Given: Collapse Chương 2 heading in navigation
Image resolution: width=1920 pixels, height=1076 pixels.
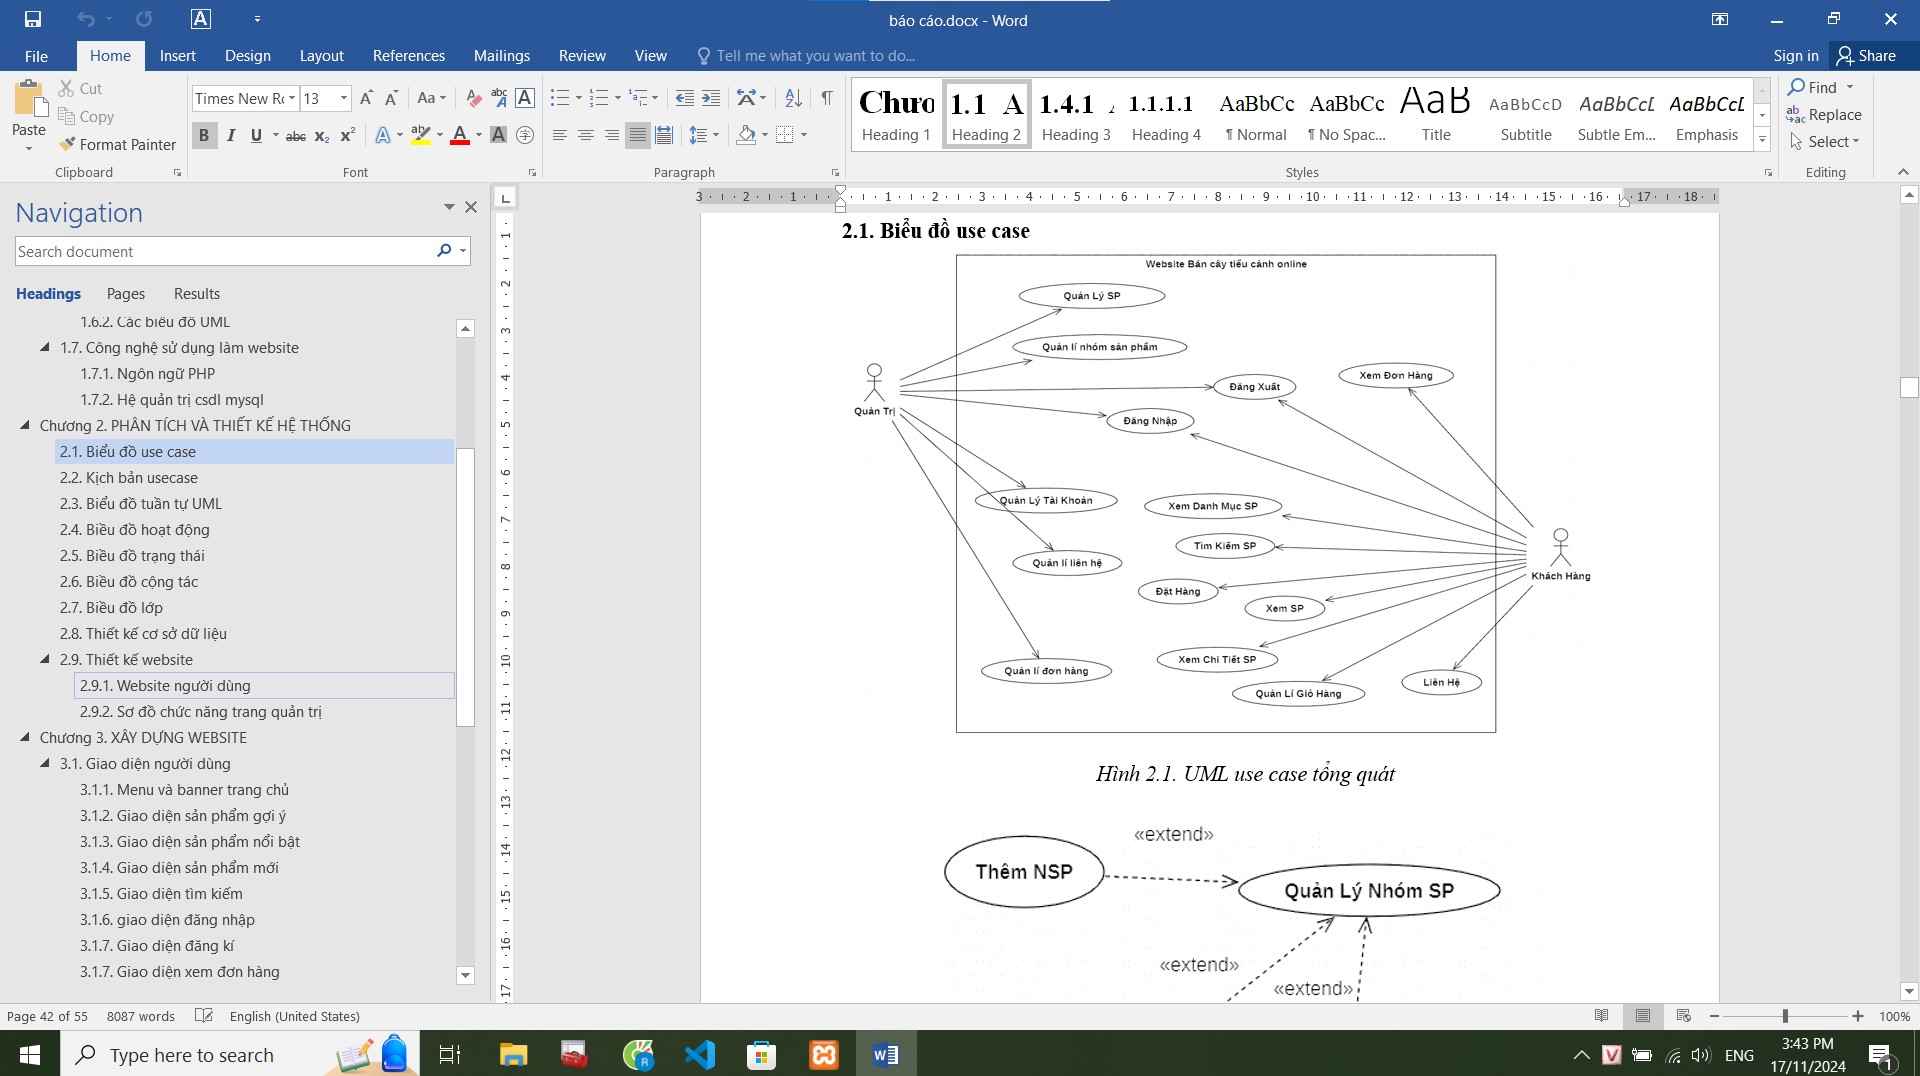Looking at the screenshot, I should (x=25, y=425).
